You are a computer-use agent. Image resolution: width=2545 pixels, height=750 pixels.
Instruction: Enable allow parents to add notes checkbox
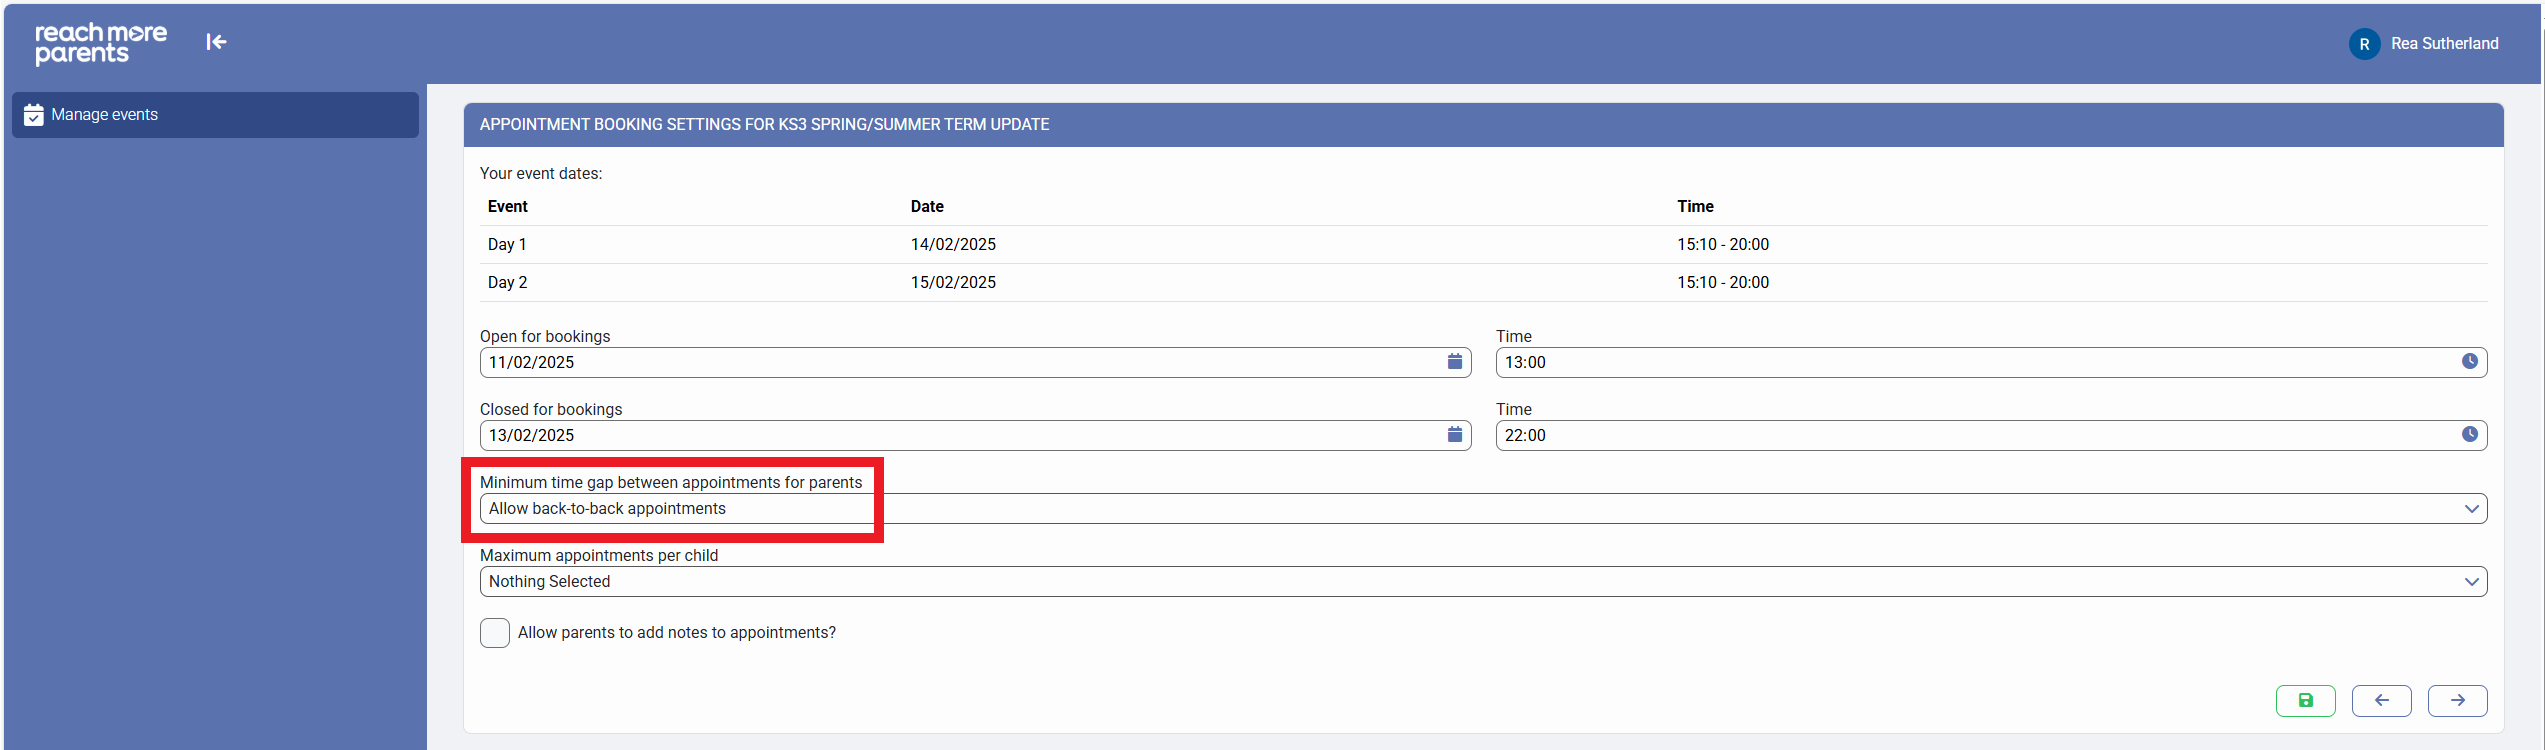(495, 633)
